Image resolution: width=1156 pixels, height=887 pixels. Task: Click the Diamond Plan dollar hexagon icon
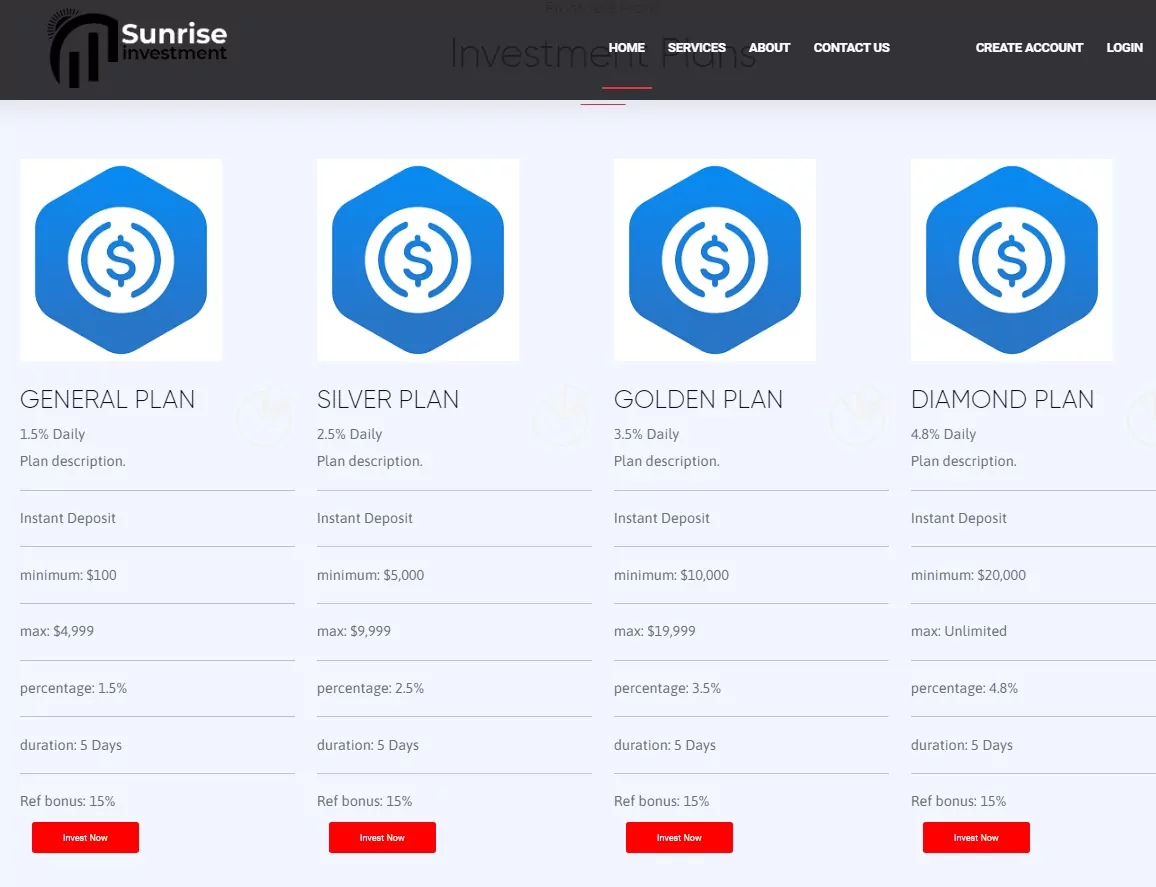[1012, 260]
